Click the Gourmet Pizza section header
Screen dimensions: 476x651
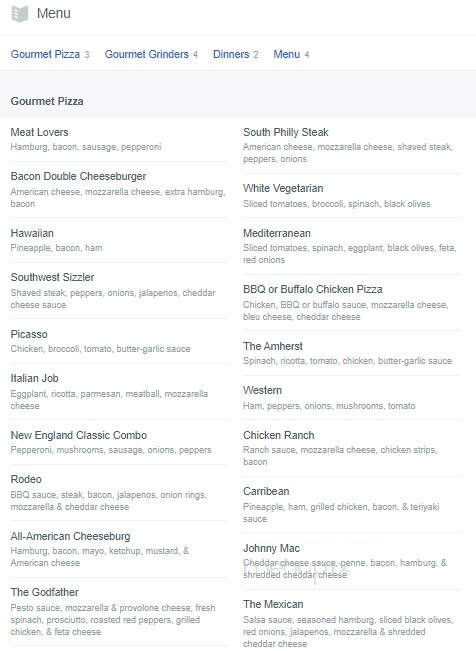[47, 101]
